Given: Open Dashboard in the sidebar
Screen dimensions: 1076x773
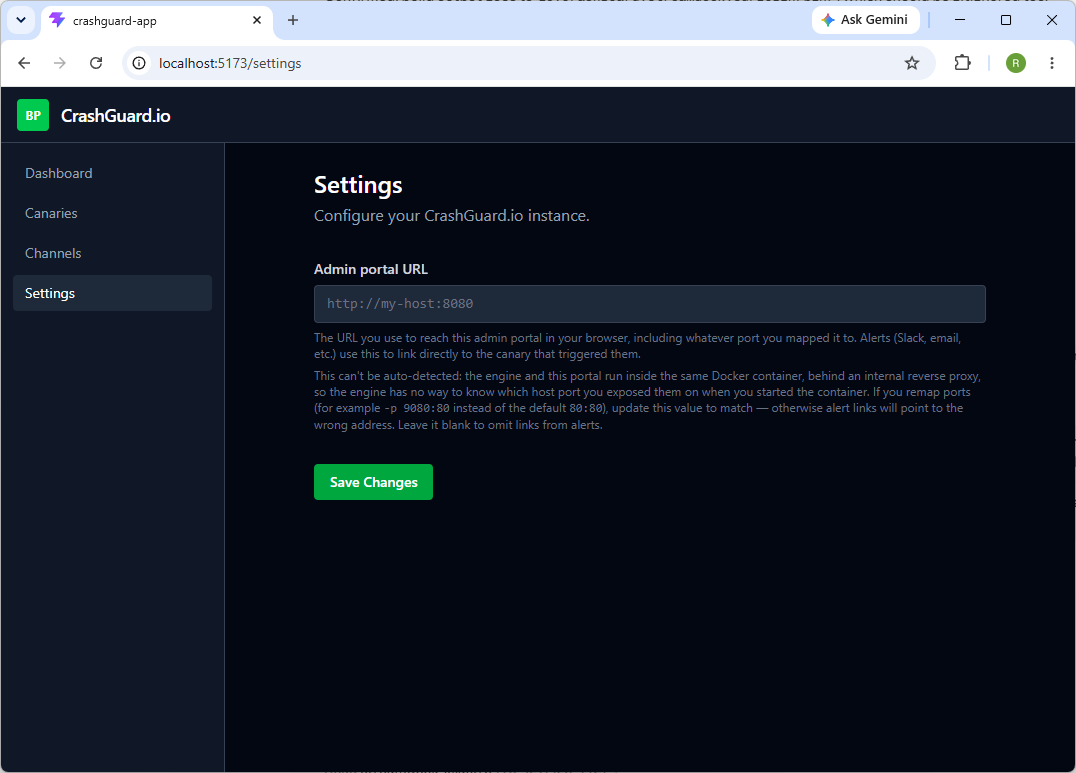Looking at the screenshot, I should (113, 174).
